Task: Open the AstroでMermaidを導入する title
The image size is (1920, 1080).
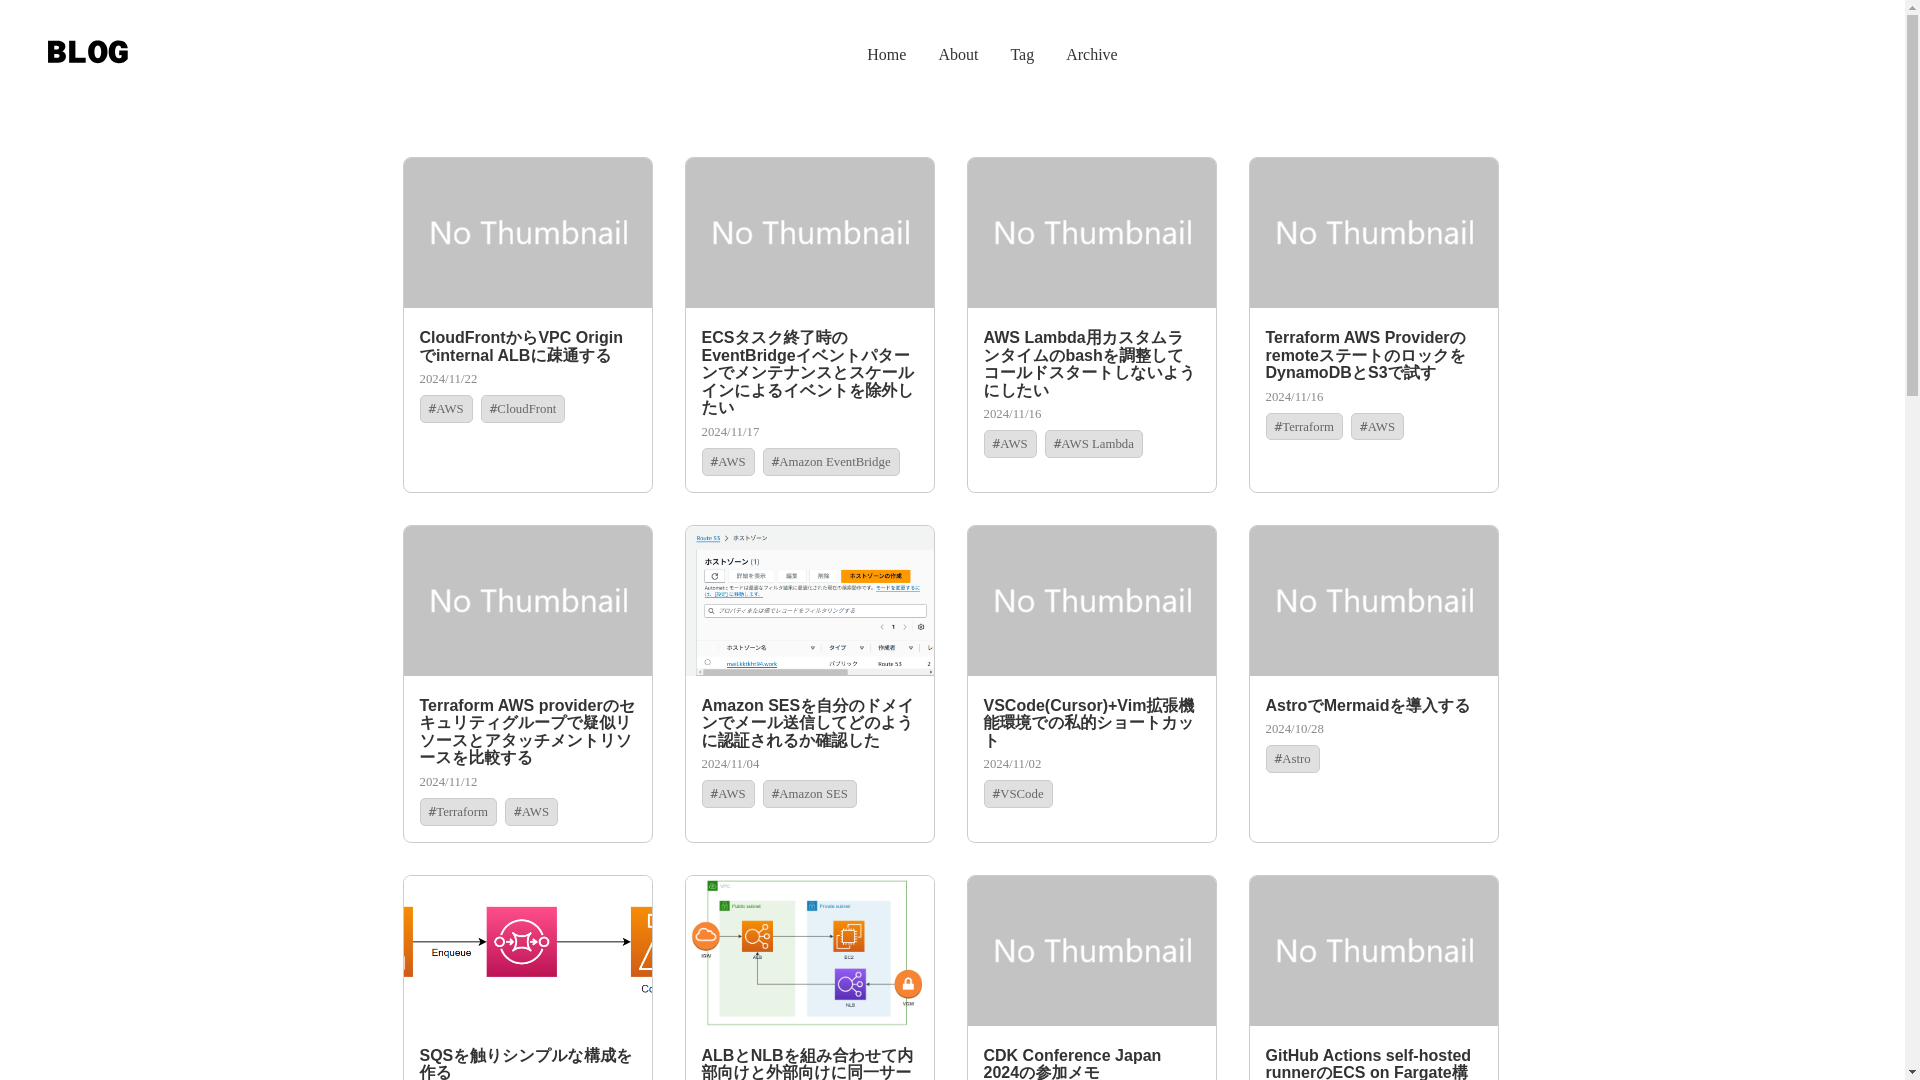Action: pos(1368,706)
